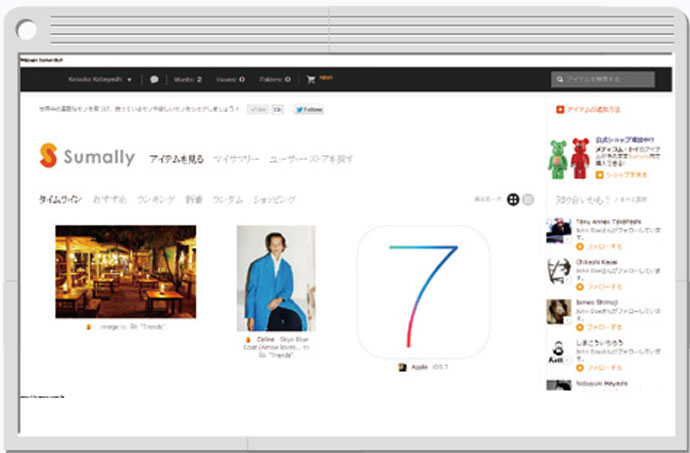The width and height of the screenshot is (690, 453).
Task: Open the Folders count in top bar
Action: pos(275,80)
